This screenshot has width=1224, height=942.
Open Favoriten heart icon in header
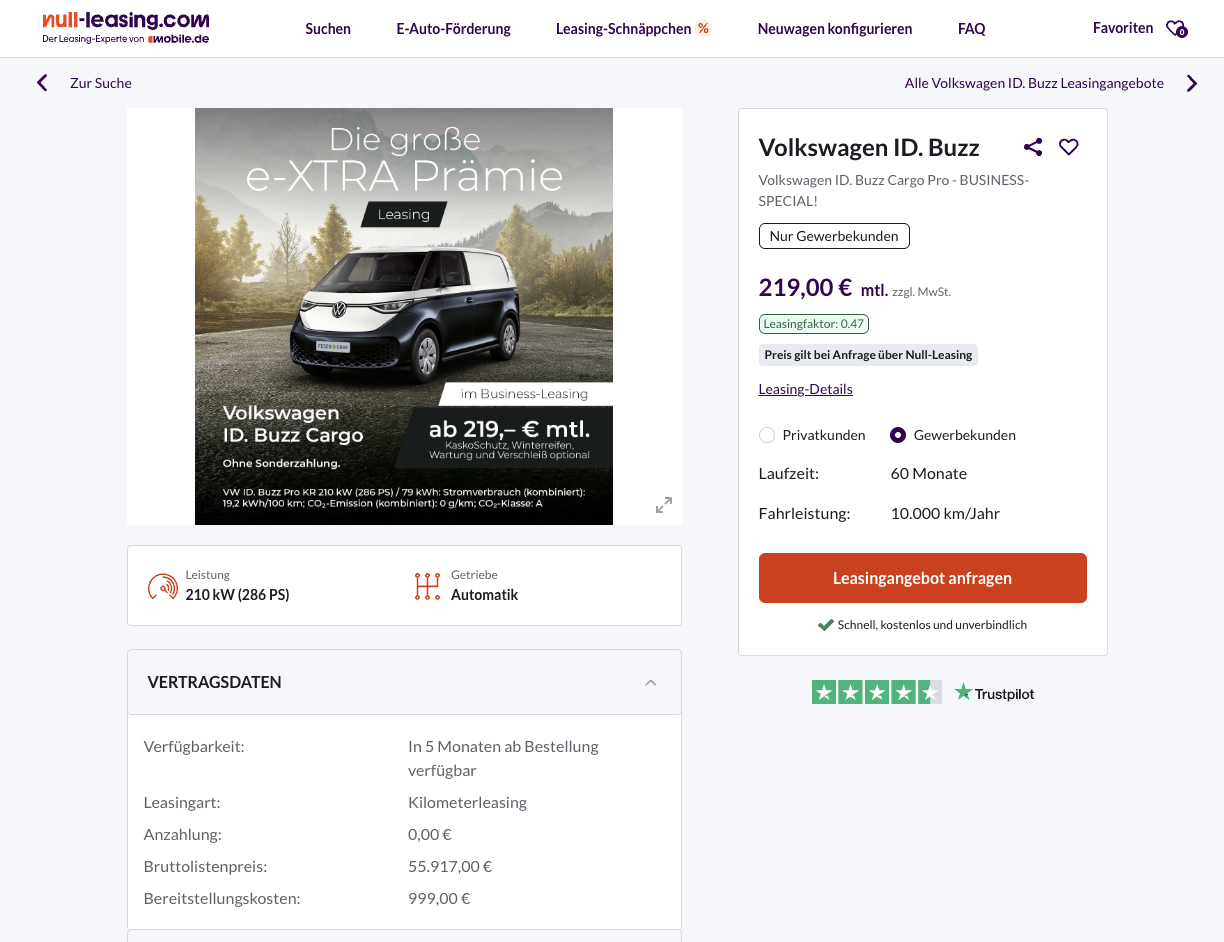point(1176,29)
